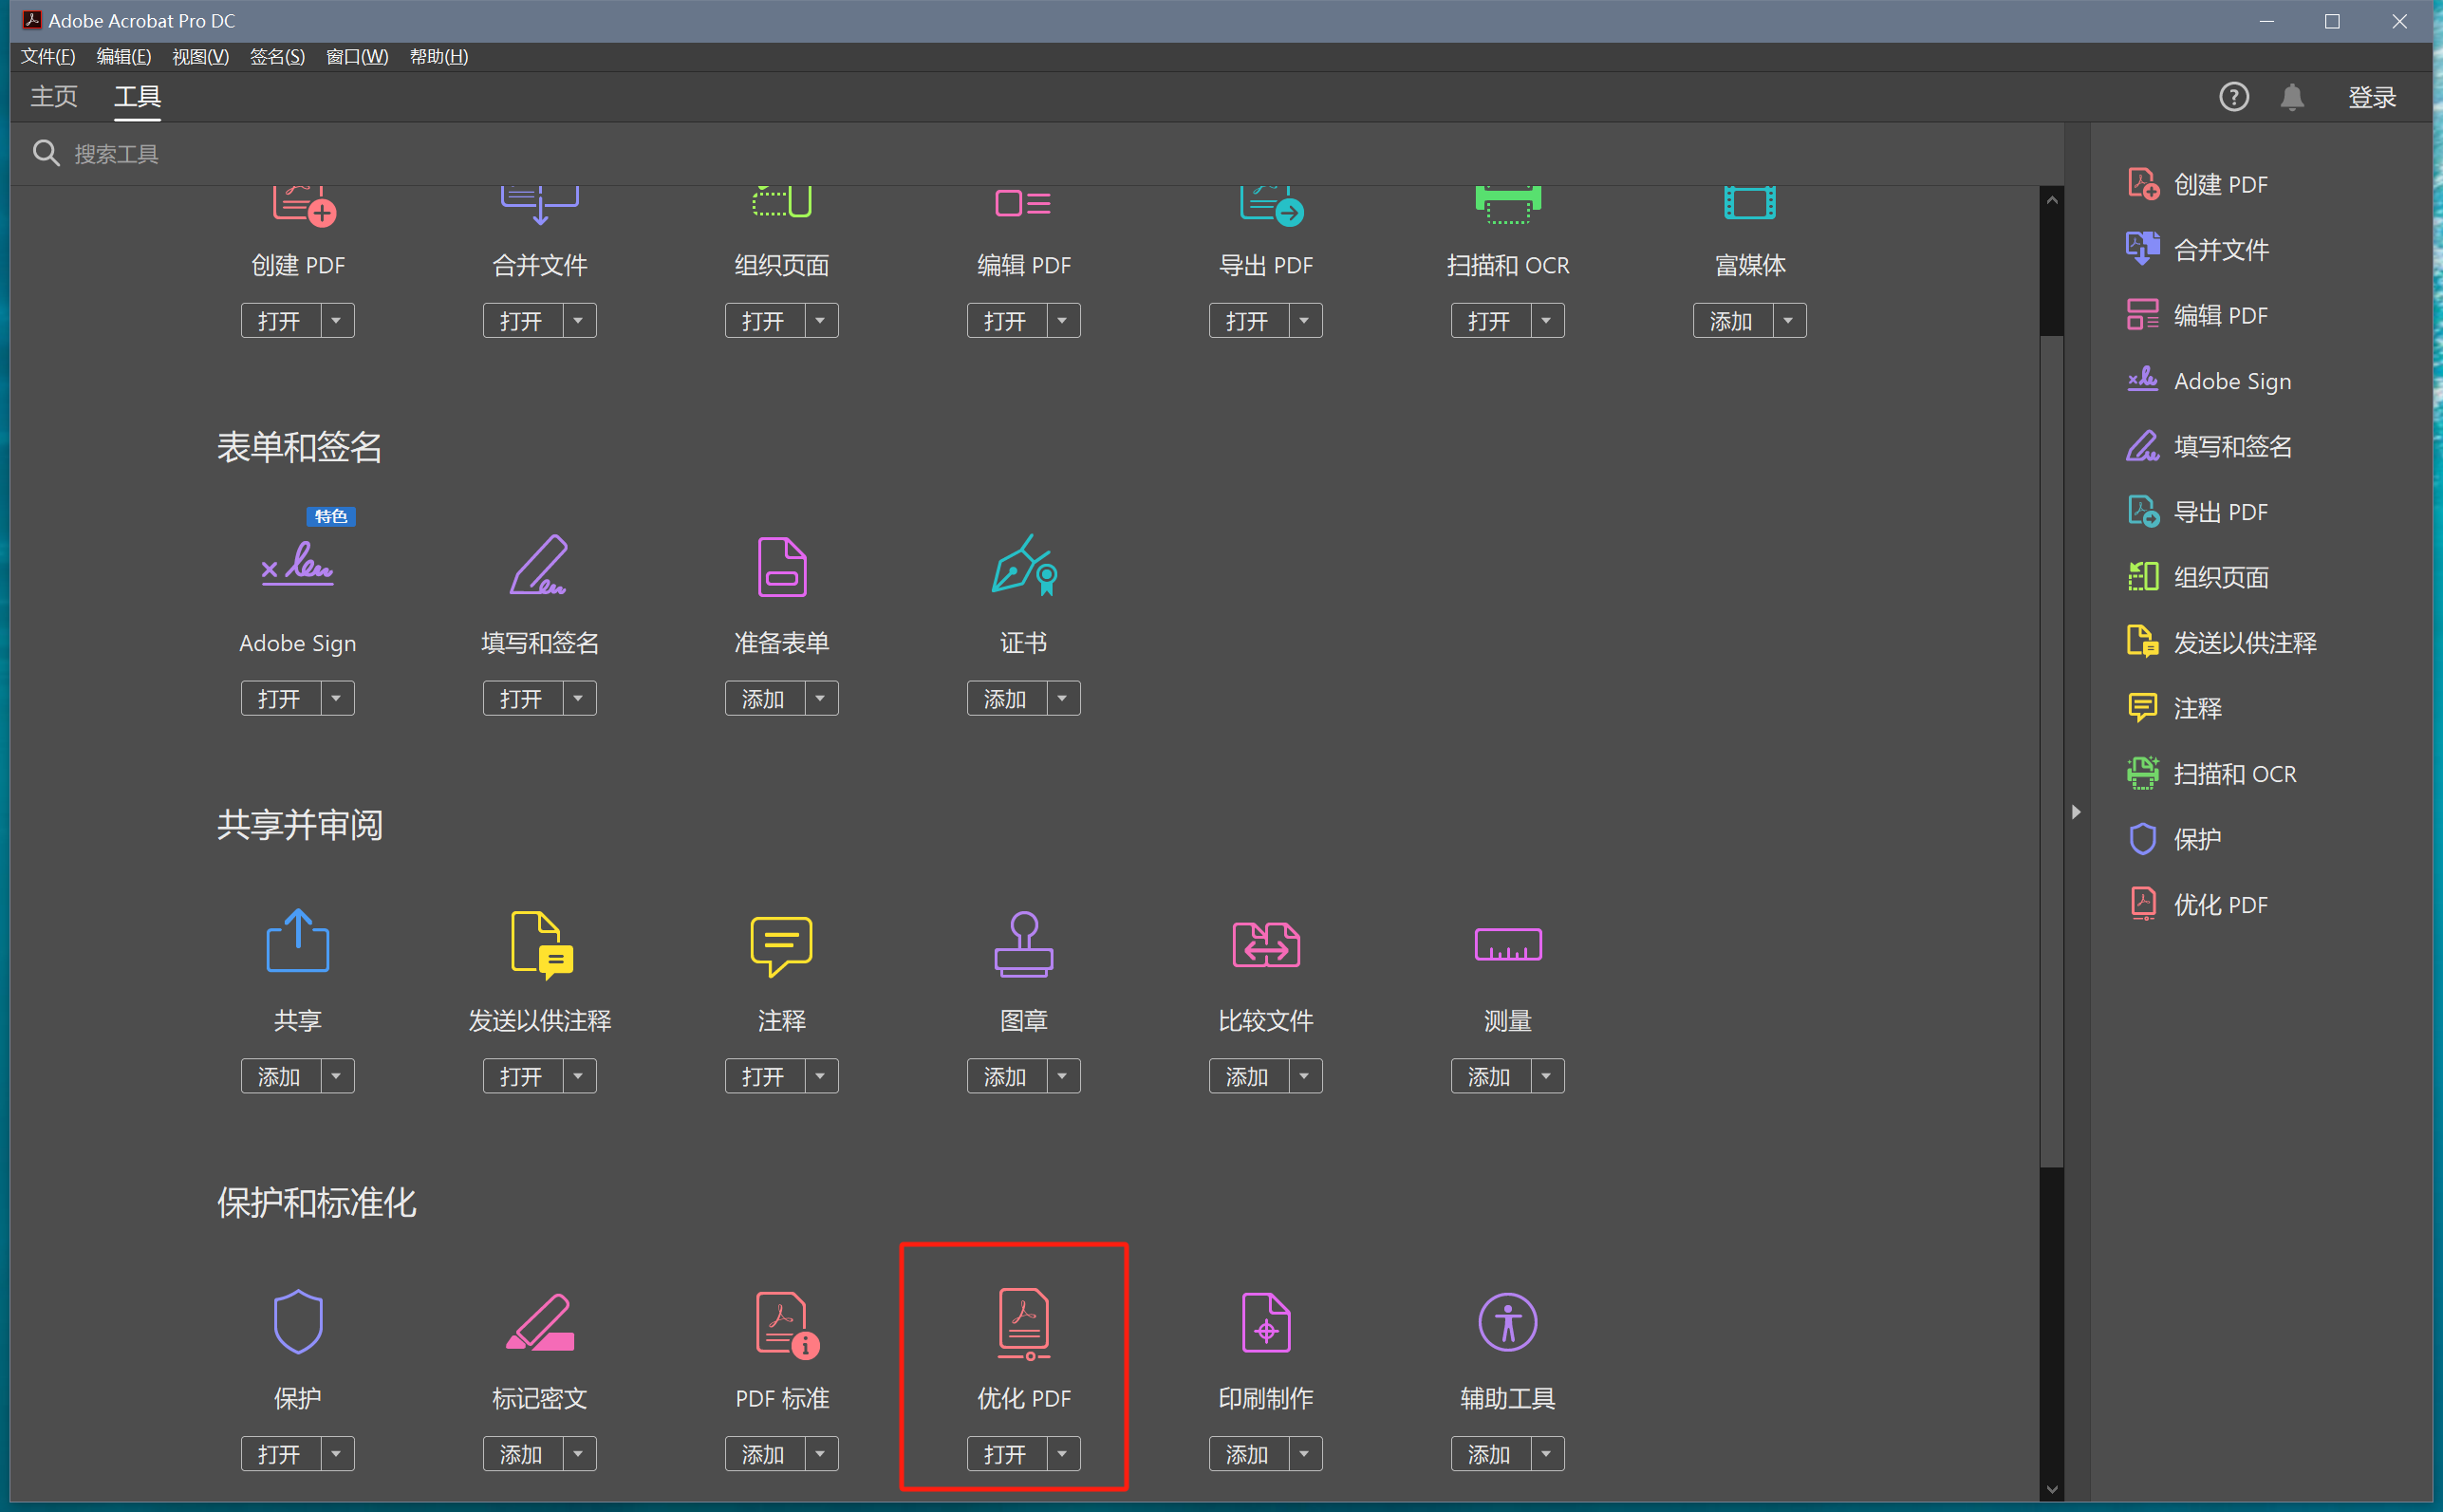The width and height of the screenshot is (2443, 1512).
Task: Open the Certificates (证书) pen icon
Action: click(x=1023, y=566)
